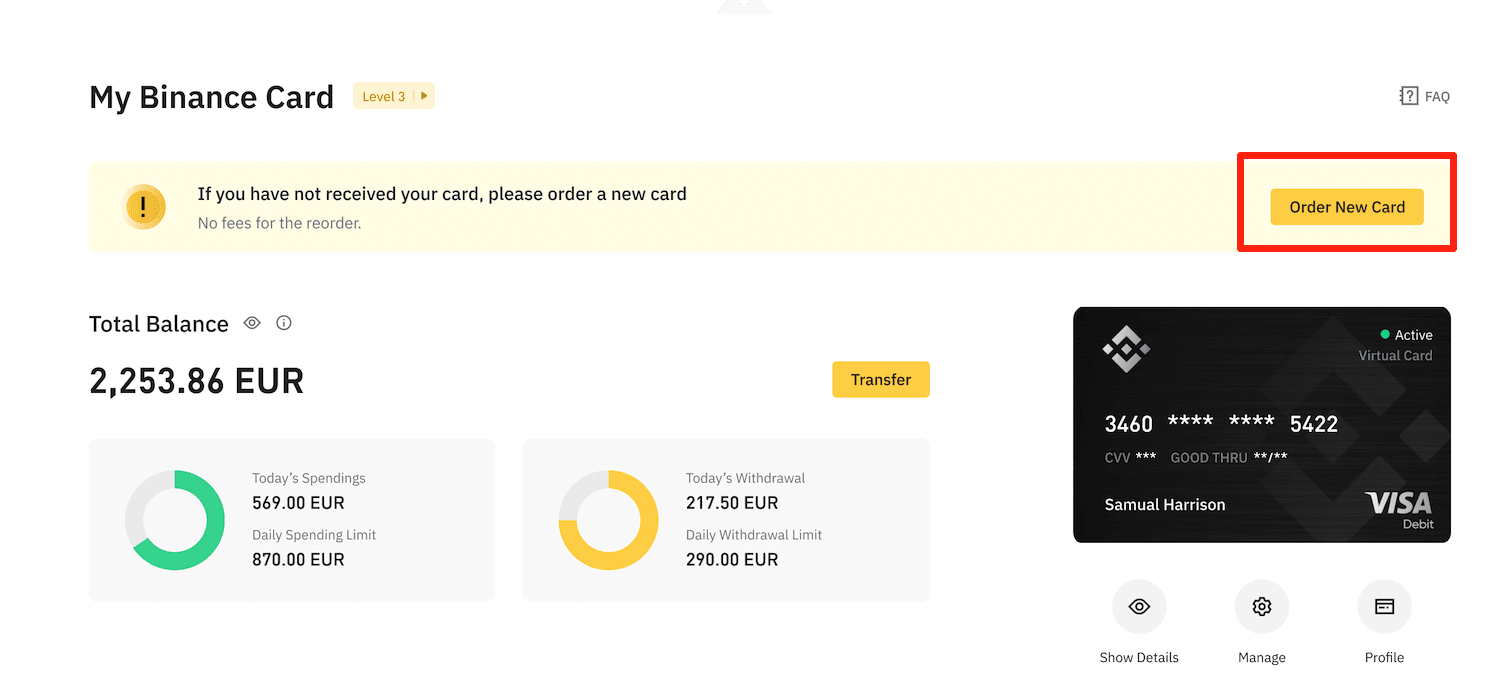Click the VISA Debit logo
Viewport: 1502px width, 678px height.
(x=1398, y=510)
